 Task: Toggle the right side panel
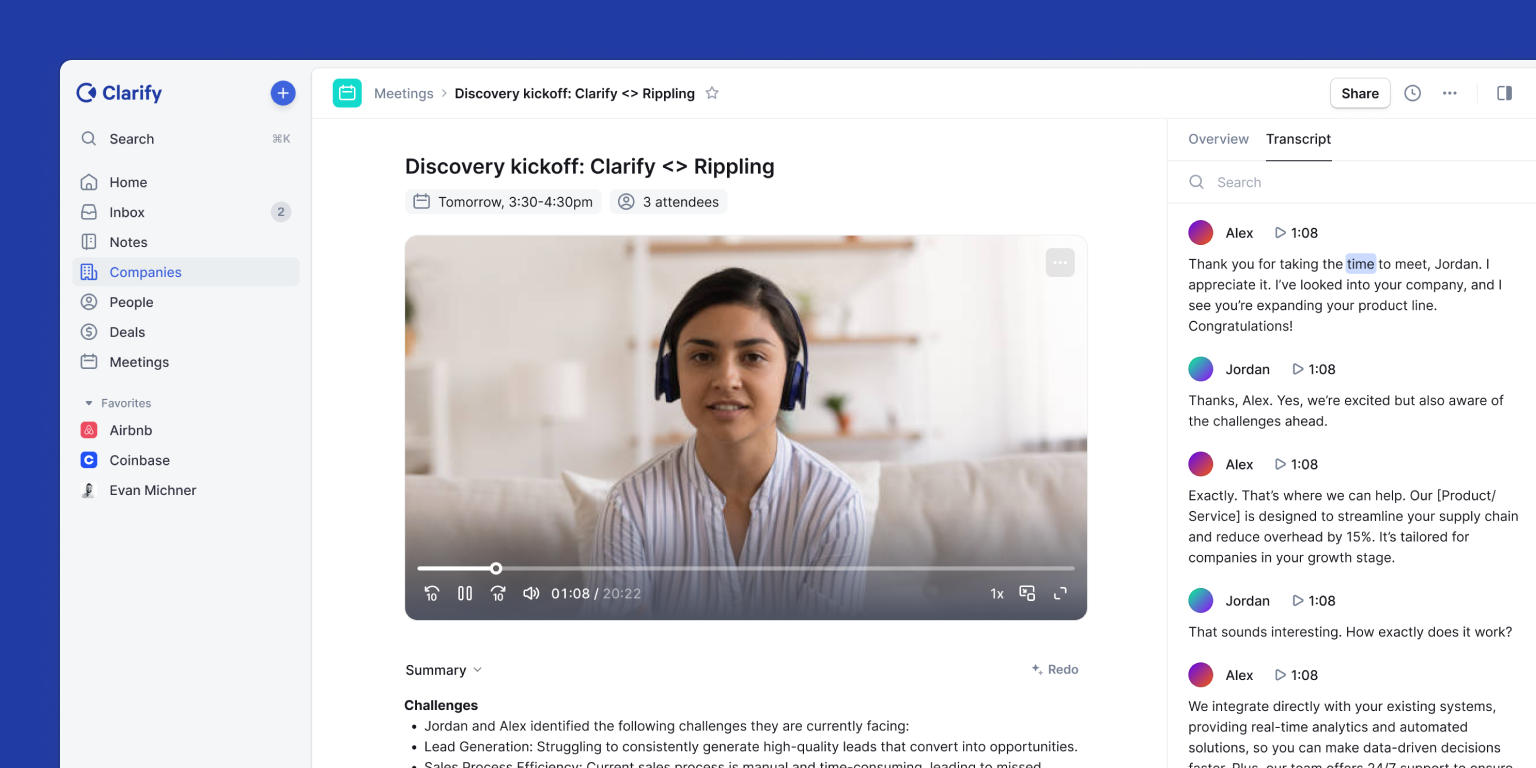point(1504,93)
